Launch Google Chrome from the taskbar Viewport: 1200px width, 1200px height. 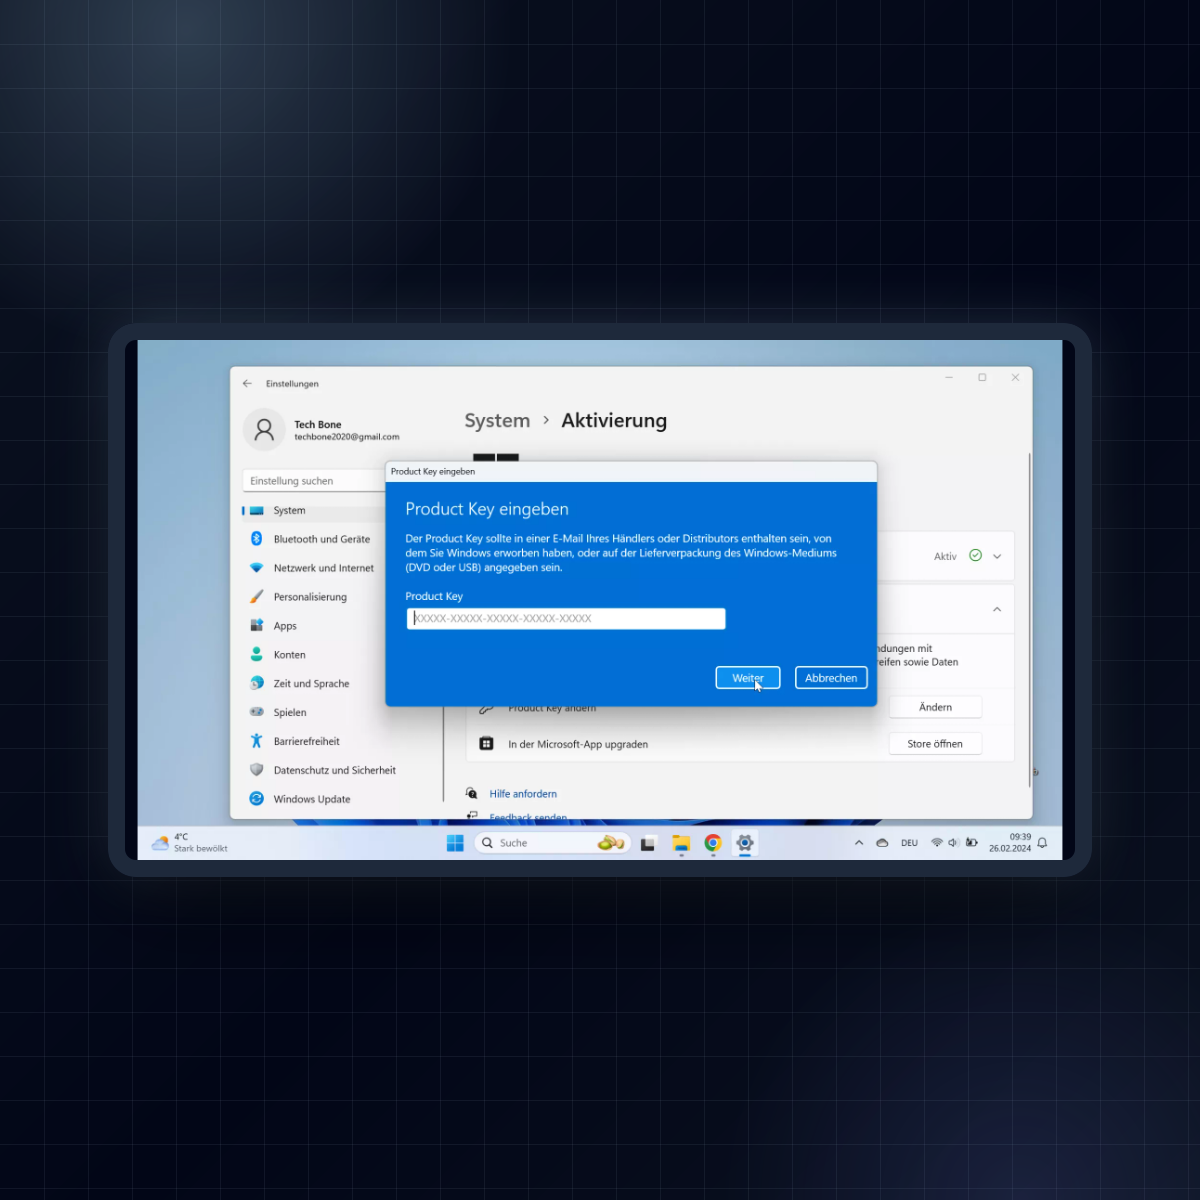coord(713,843)
